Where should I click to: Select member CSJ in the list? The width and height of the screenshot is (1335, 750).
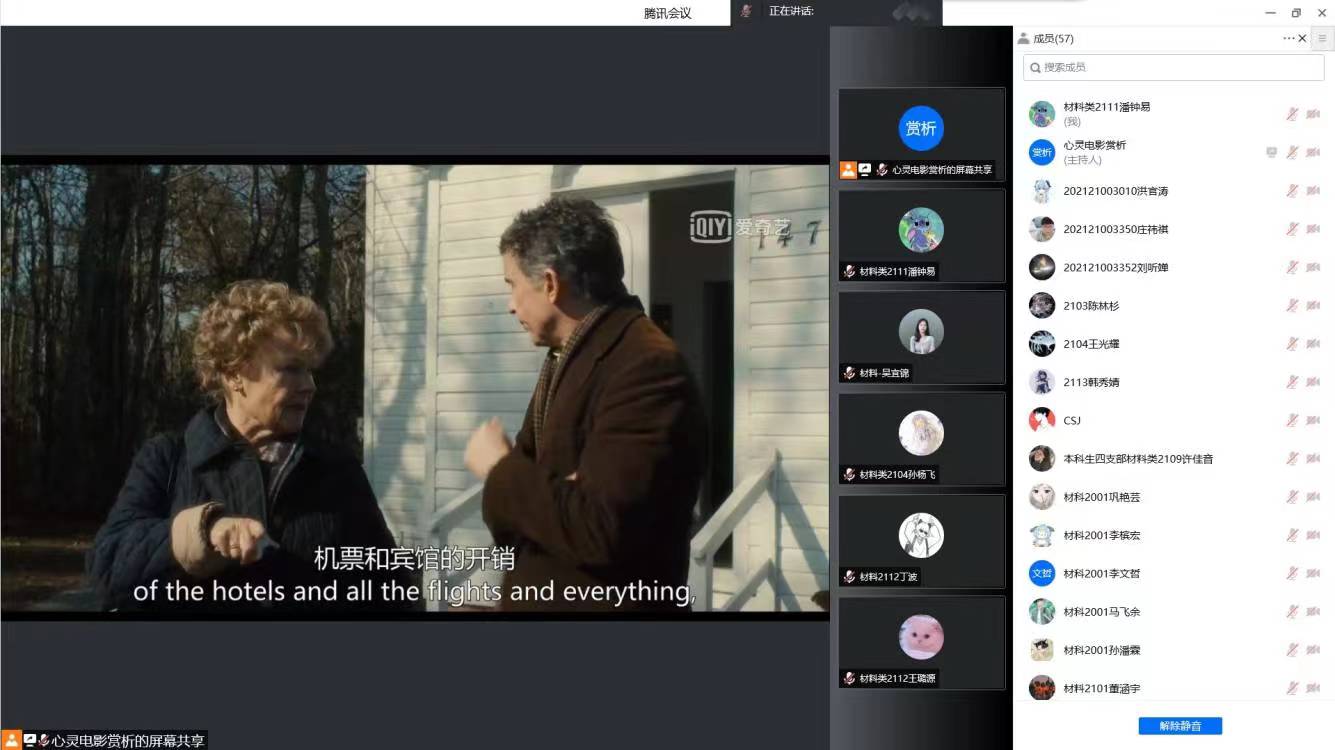(1072, 421)
